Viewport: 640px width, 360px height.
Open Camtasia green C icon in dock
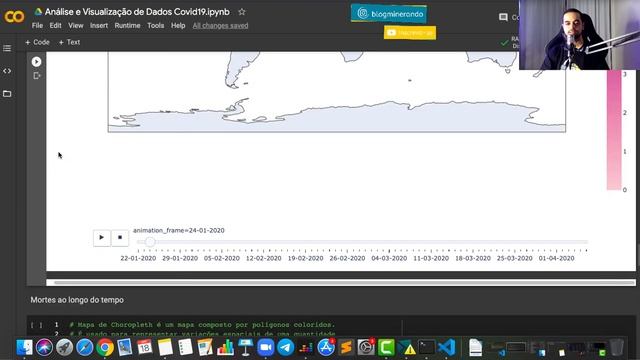[386, 347]
